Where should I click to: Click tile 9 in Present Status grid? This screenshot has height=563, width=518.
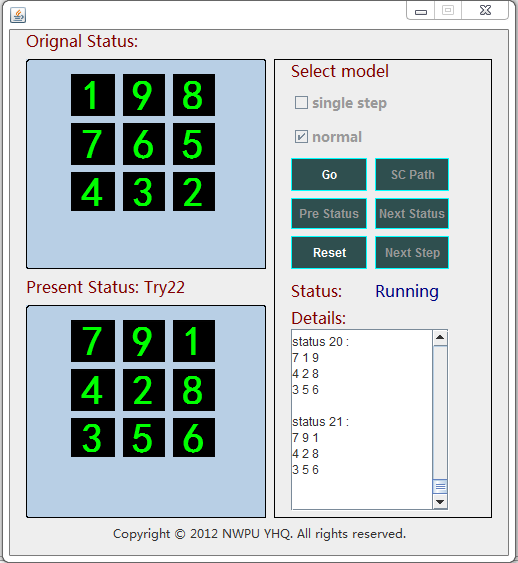tap(144, 341)
